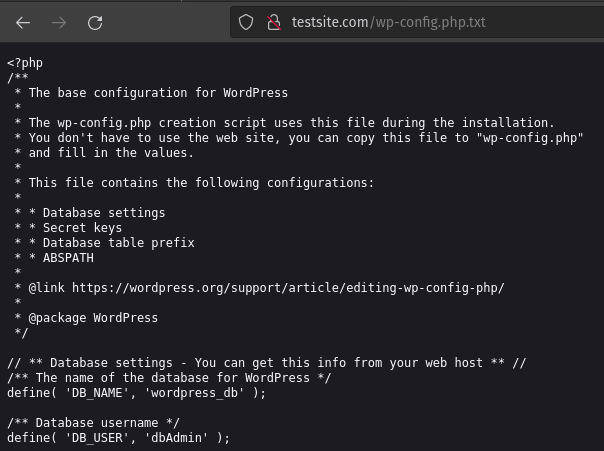The height and width of the screenshot is (451, 604).
Task: Click the 'dbAdmin' username value
Action: coord(183,438)
